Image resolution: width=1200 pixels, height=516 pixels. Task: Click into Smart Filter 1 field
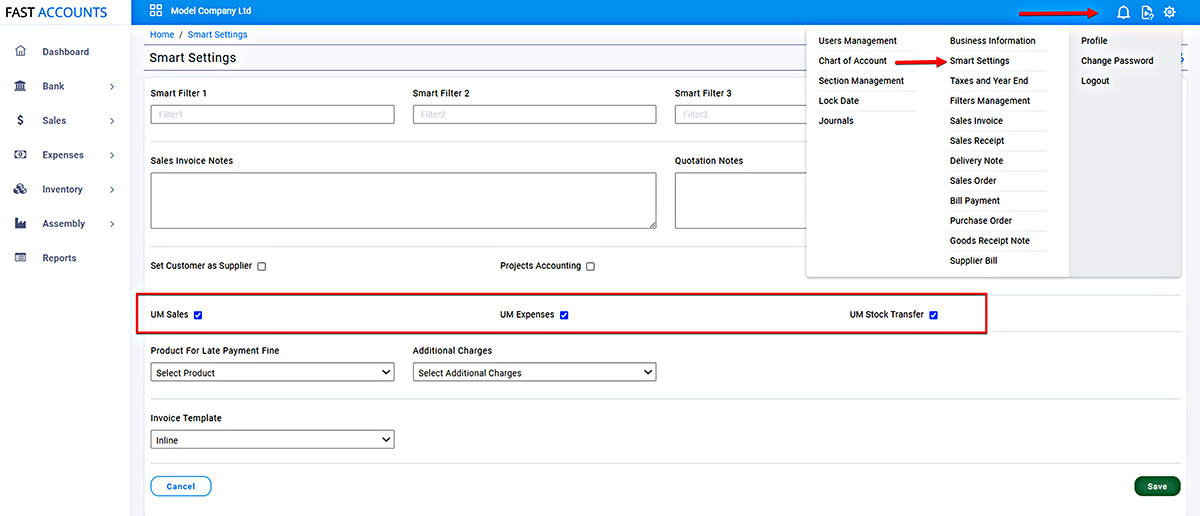272,114
